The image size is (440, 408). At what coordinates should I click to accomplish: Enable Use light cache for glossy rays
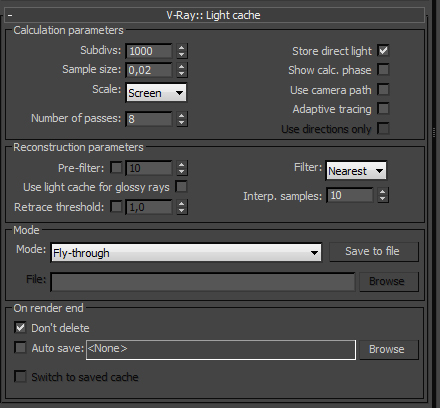pyautogui.click(x=181, y=187)
